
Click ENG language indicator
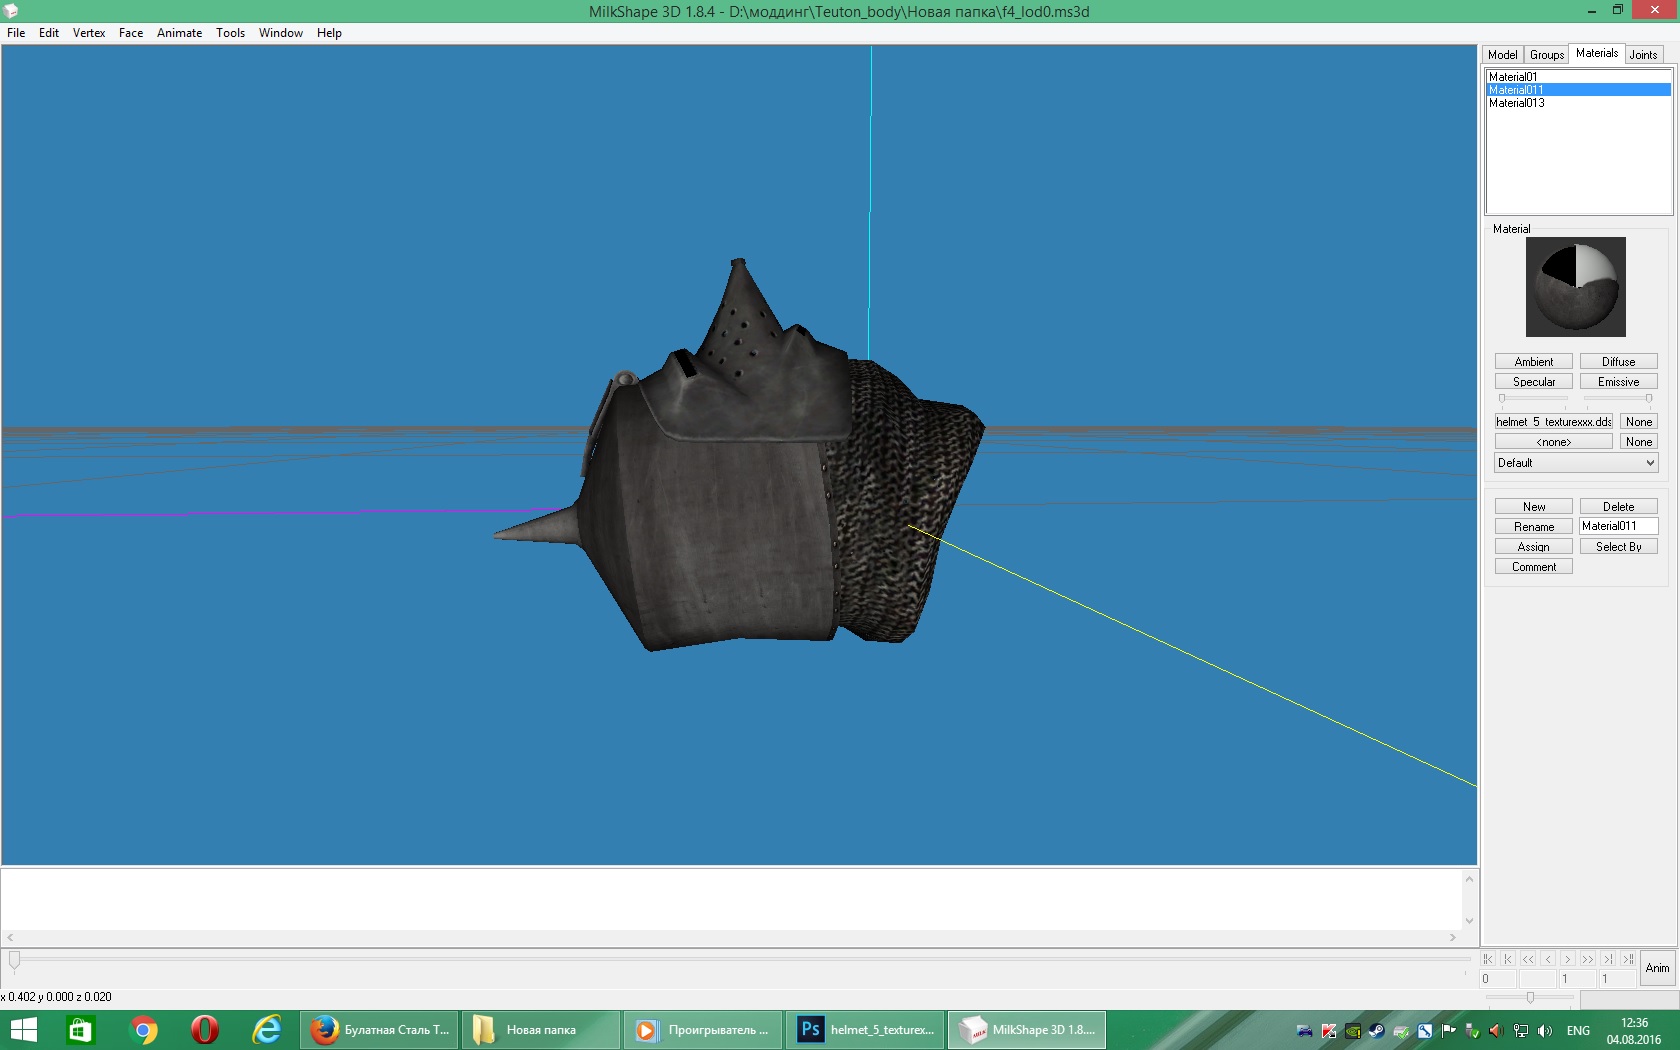coord(1578,1031)
